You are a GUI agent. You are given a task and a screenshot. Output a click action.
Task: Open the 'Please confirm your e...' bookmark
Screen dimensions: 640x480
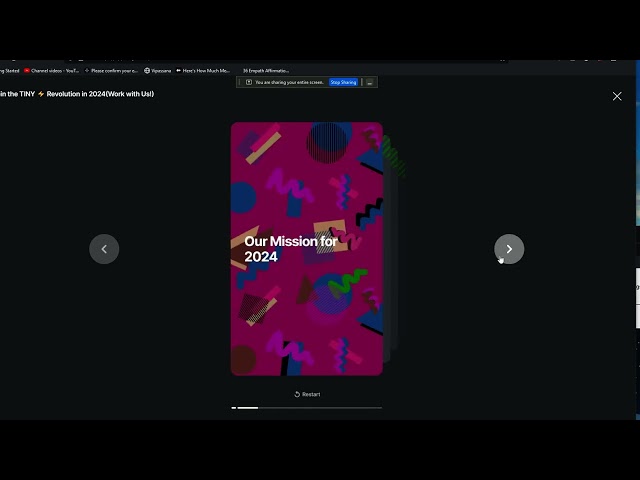point(111,71)
